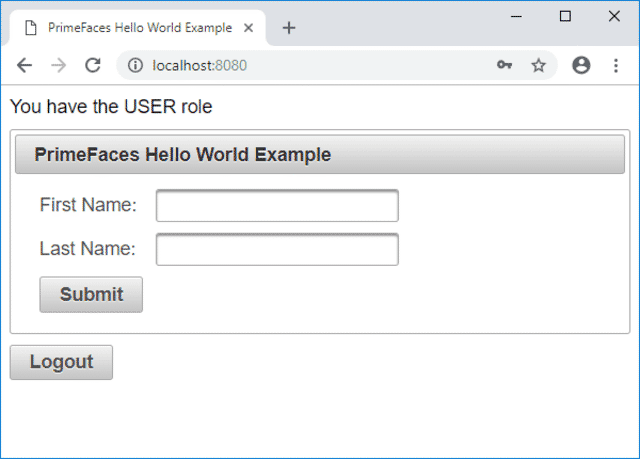The height and width of the screenshot is (459, 640).
Task: Open saved passwords key icon
Action: tap(504, 65)
